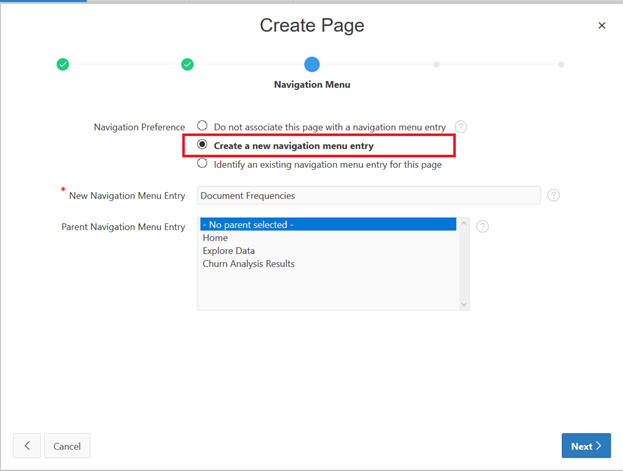Open help for Parent Navigation Menu Entry

[482, 227]
